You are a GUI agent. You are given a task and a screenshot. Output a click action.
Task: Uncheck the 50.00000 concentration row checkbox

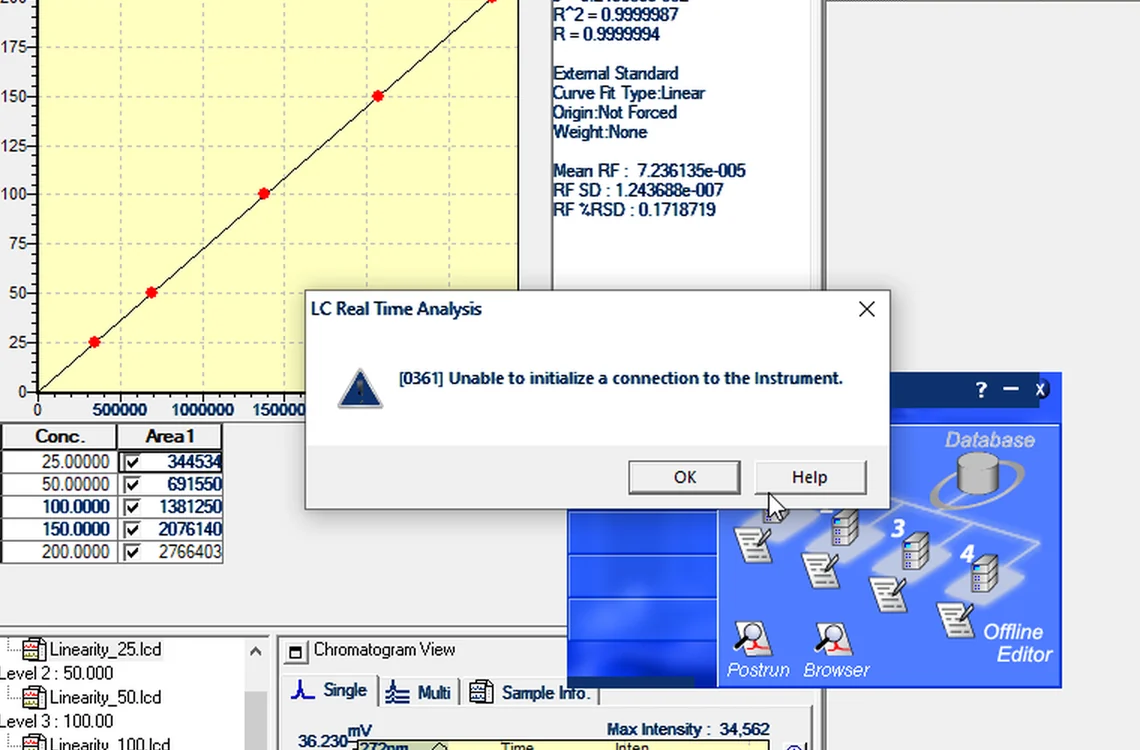click(x=131, y=485)
